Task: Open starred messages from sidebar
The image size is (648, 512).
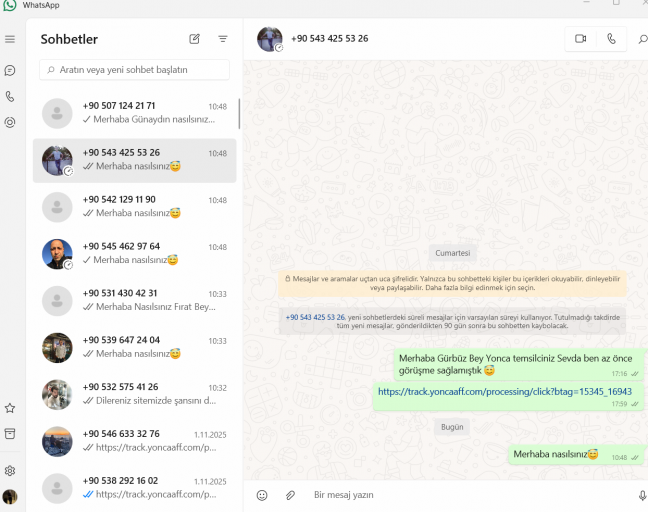Action: 10,408
